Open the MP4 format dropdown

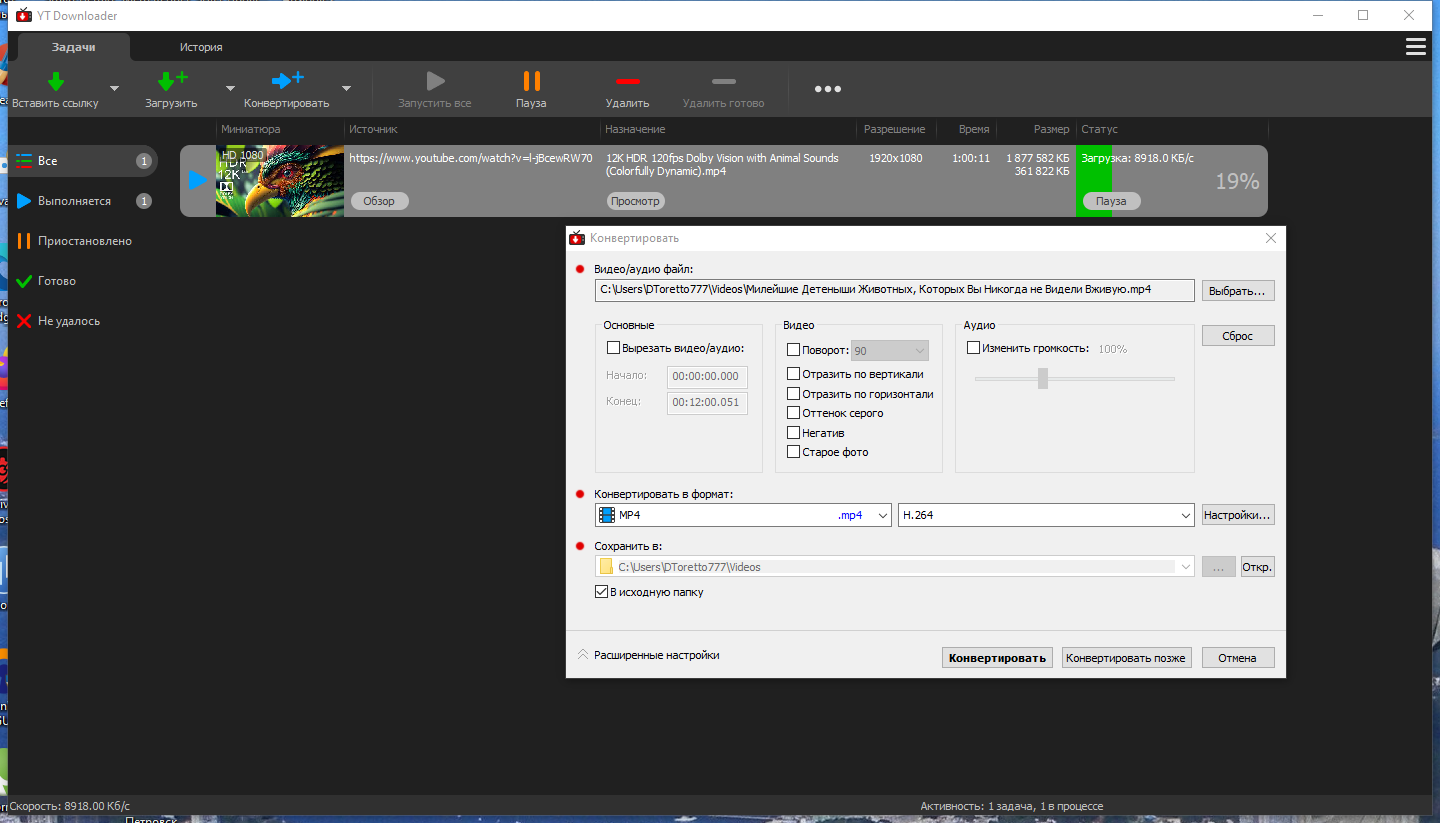[x=743, y=515]
